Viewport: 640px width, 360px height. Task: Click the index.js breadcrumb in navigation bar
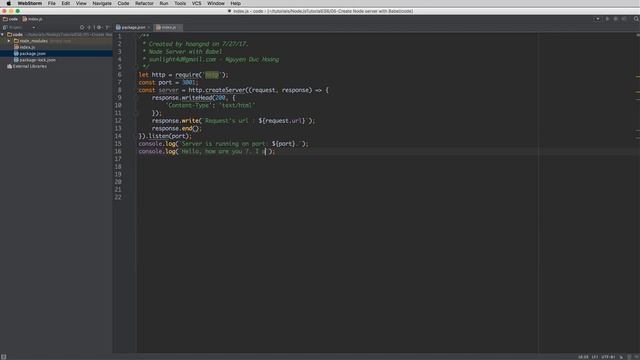32,19
